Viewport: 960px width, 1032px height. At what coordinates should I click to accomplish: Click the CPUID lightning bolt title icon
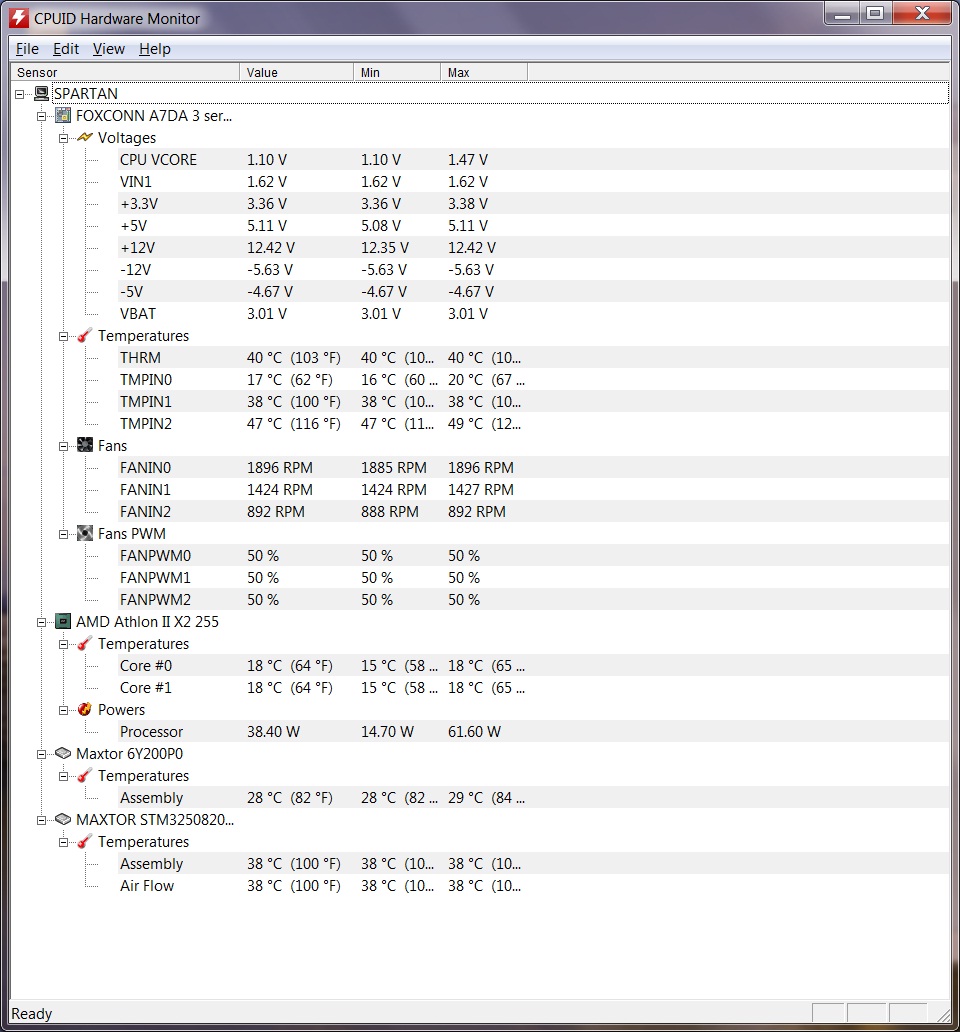pyautogui.click(x=19, y=18)
